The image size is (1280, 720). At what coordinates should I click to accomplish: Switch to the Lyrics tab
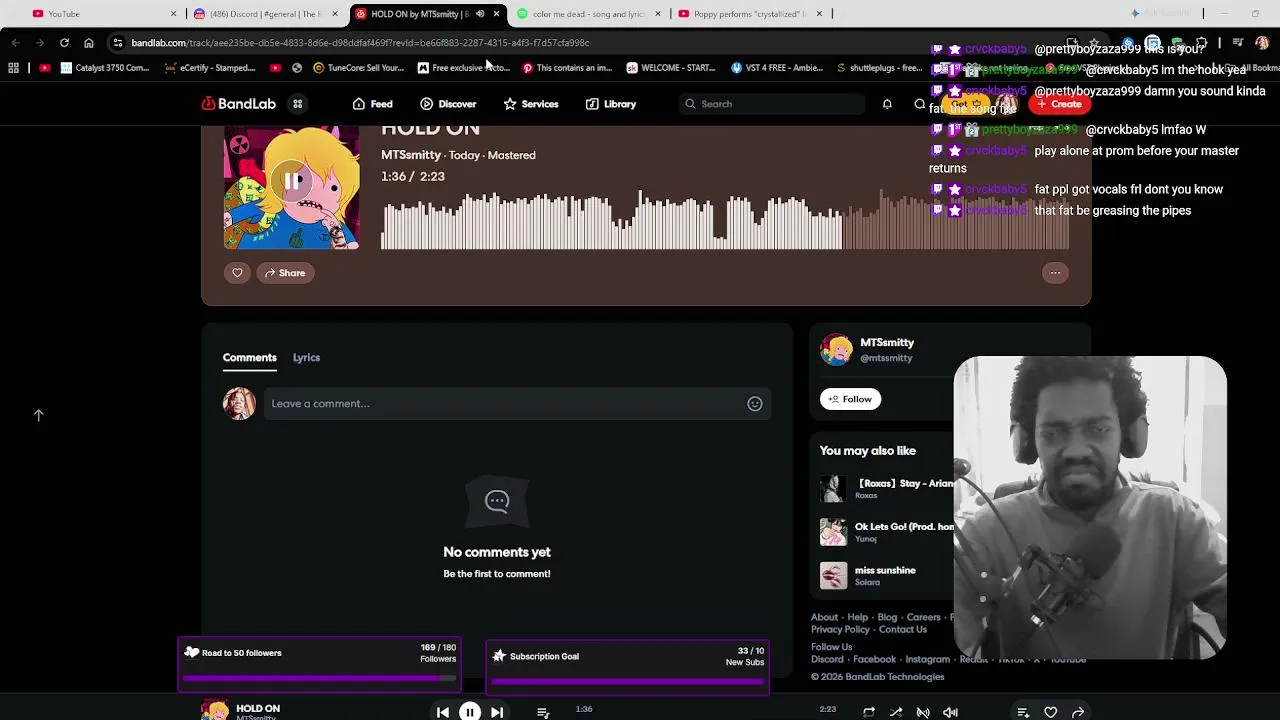(306, 357)
